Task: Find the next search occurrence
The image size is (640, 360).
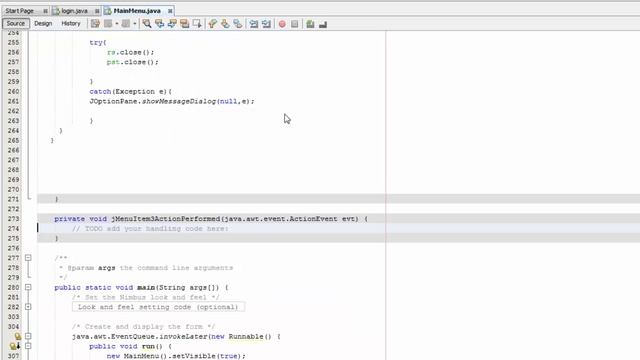Action: 172,24
